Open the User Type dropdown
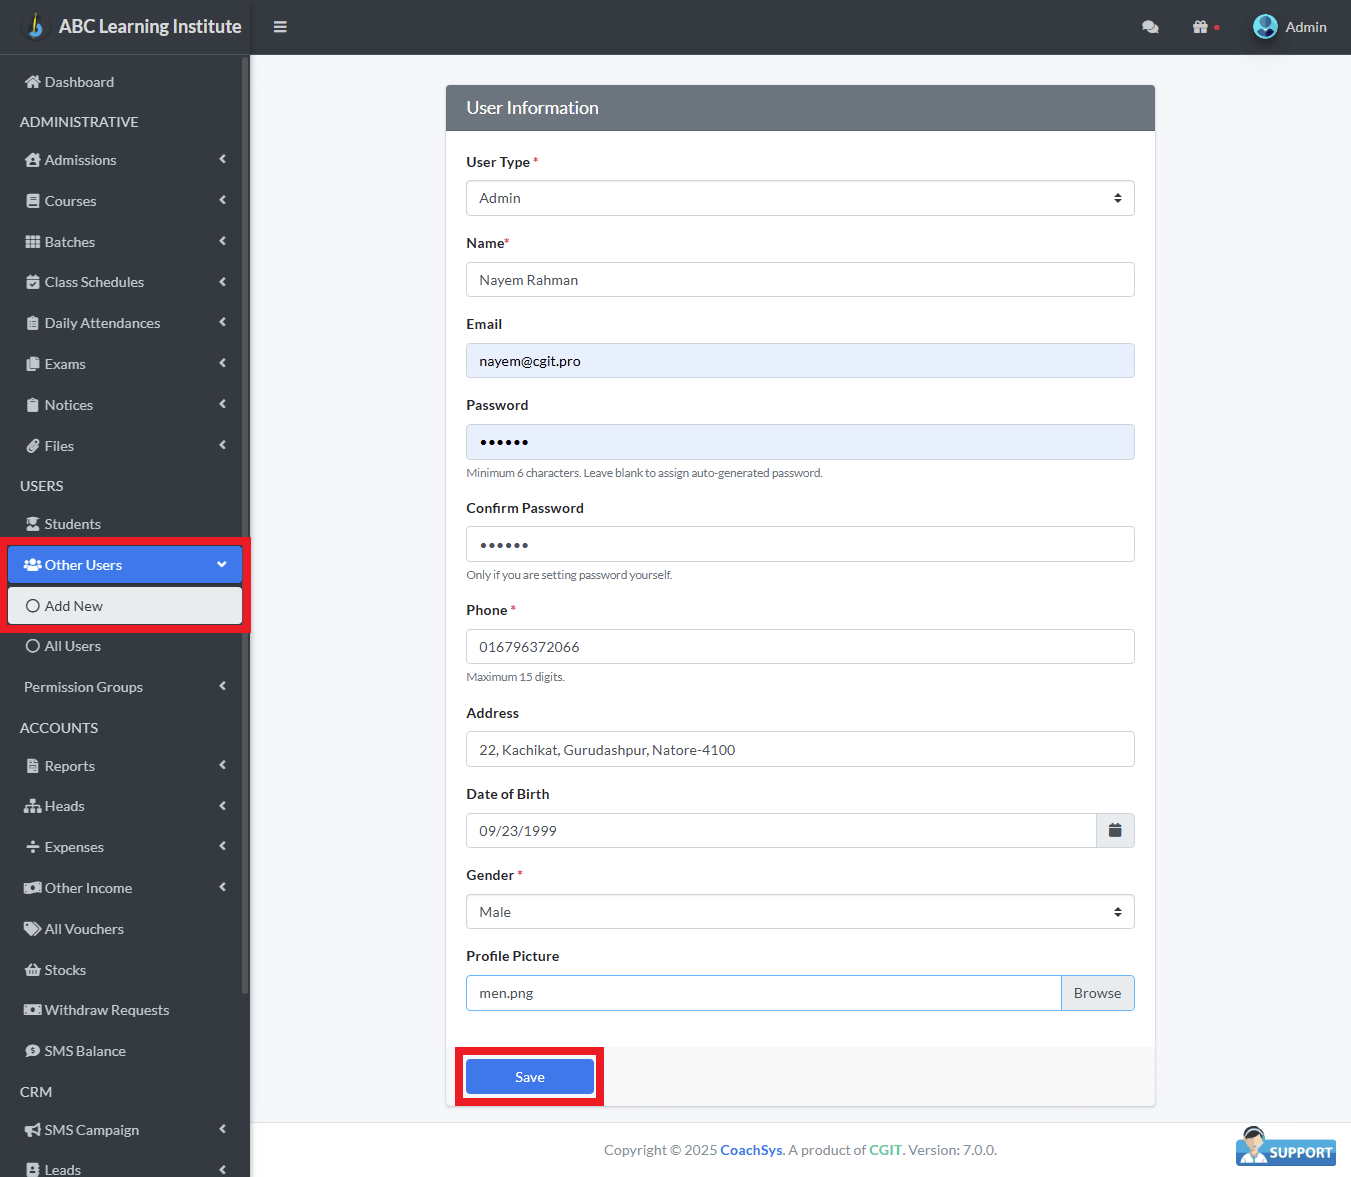 pos(800,198)
